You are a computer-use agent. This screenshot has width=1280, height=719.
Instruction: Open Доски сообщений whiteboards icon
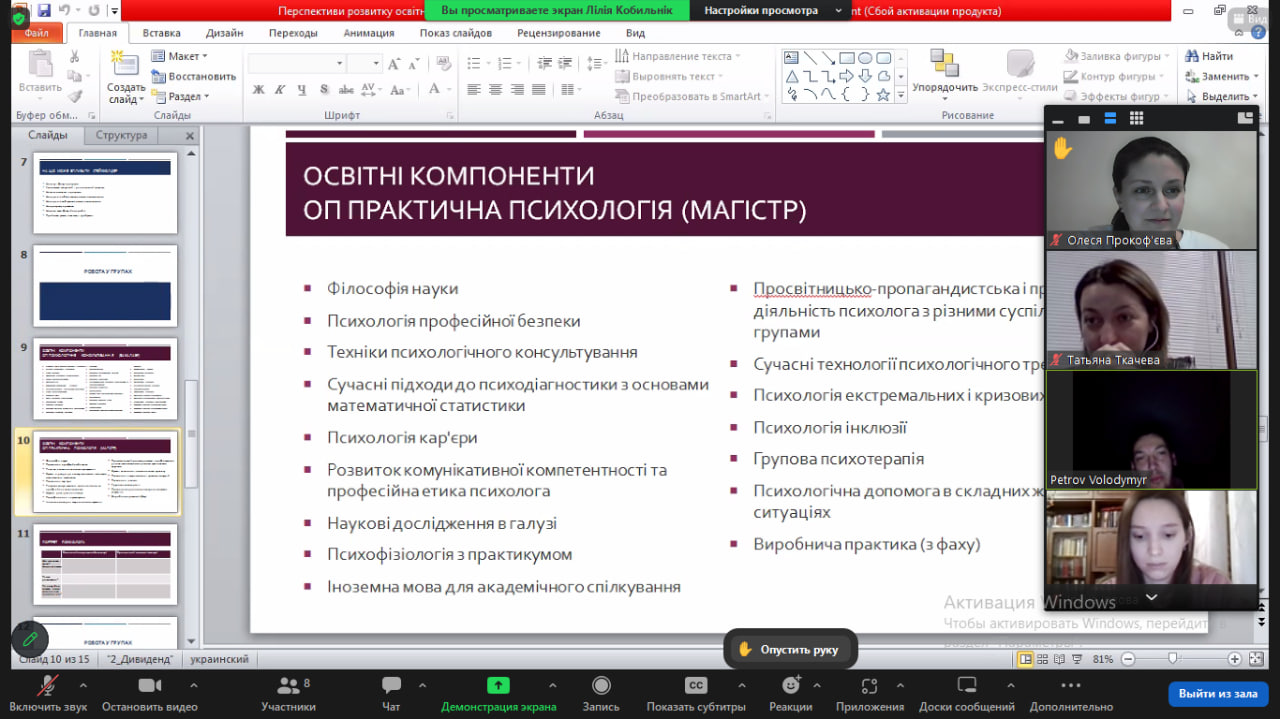[x=966, y=686]
